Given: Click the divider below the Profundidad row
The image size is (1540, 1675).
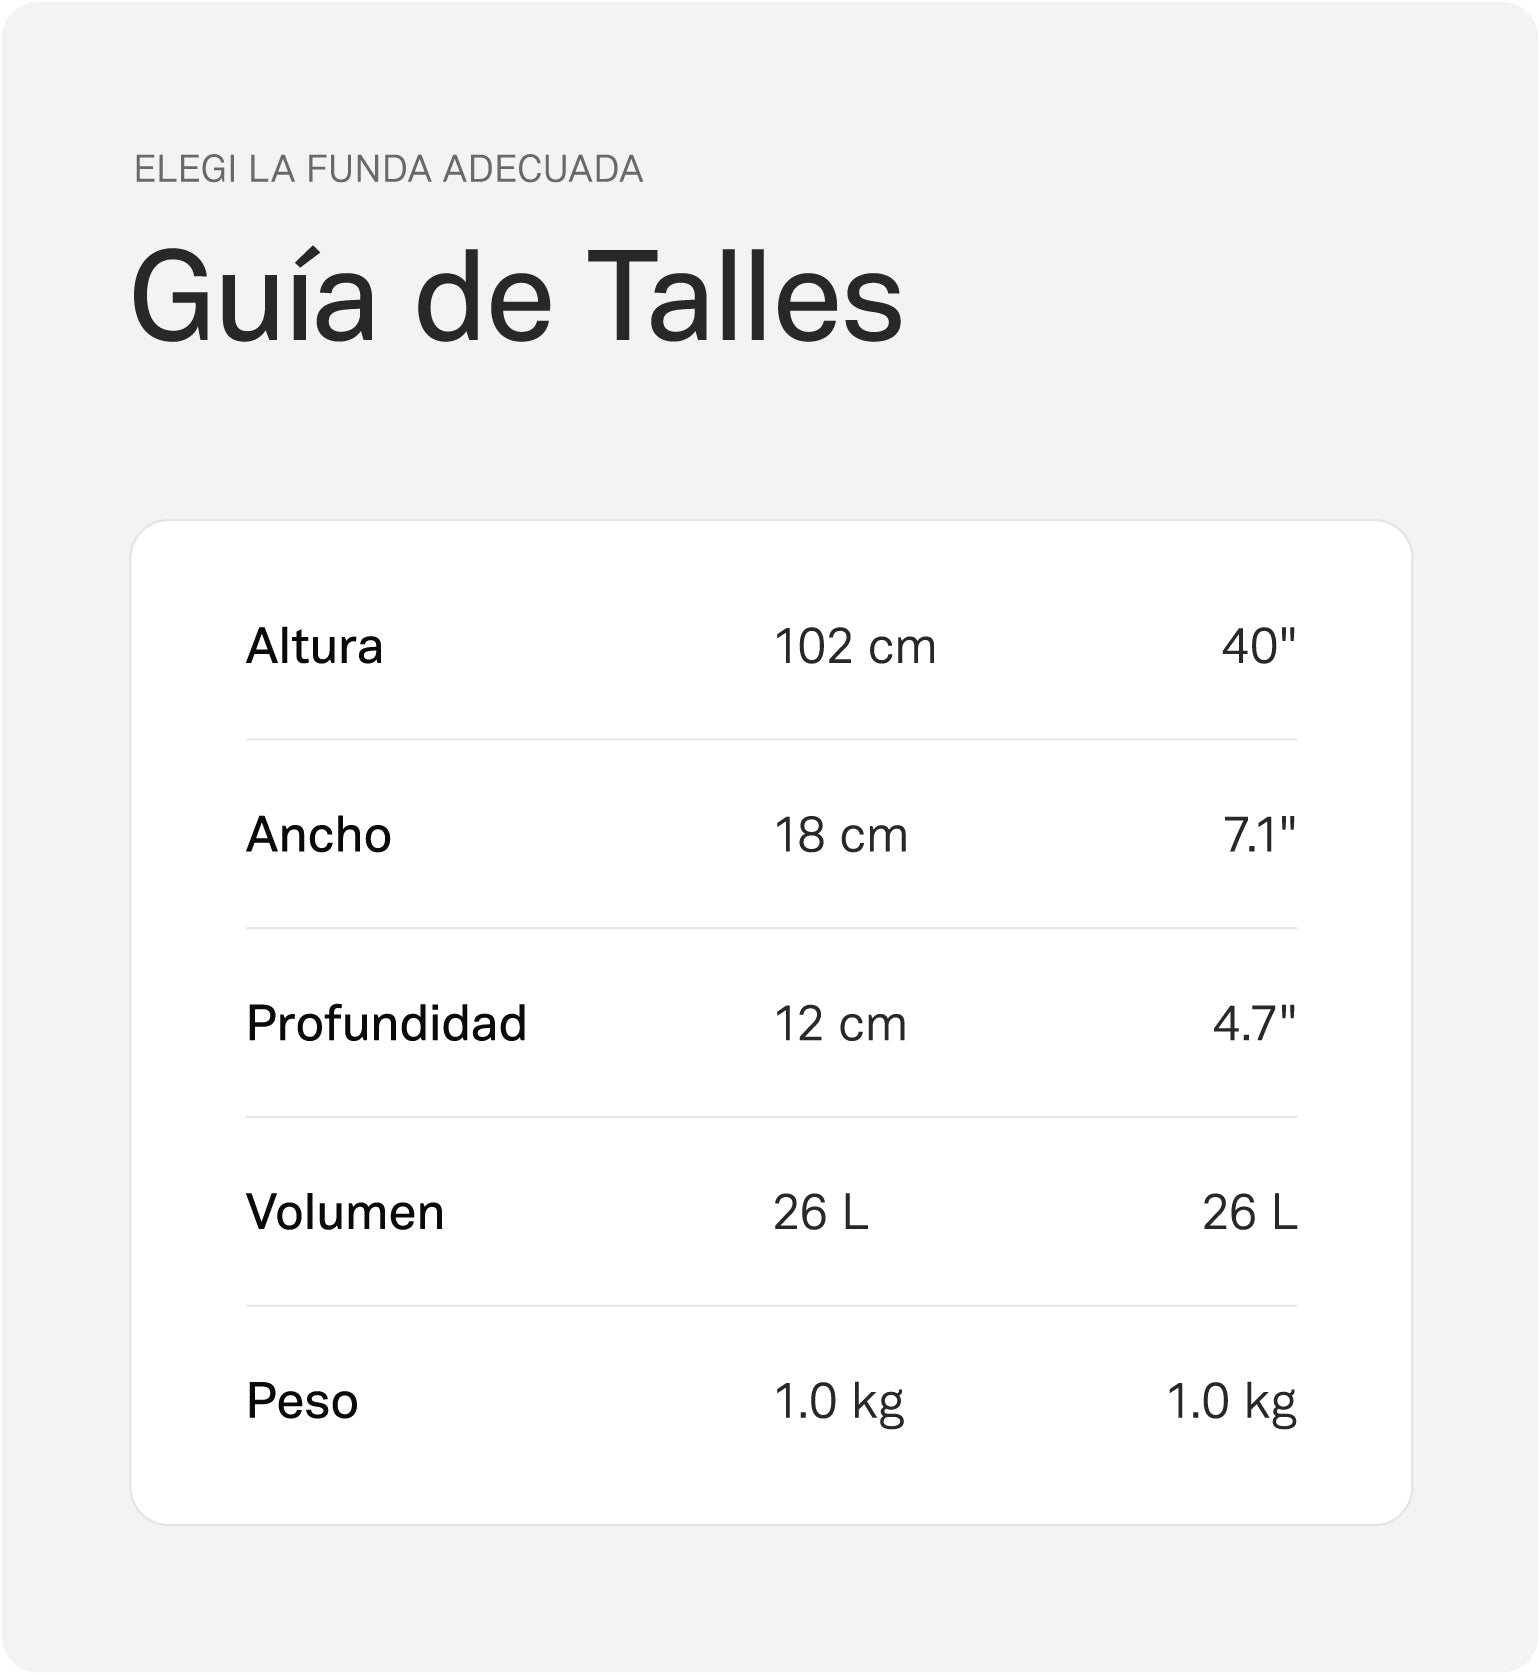Looking at the screenshot, I should [772, 1117].
